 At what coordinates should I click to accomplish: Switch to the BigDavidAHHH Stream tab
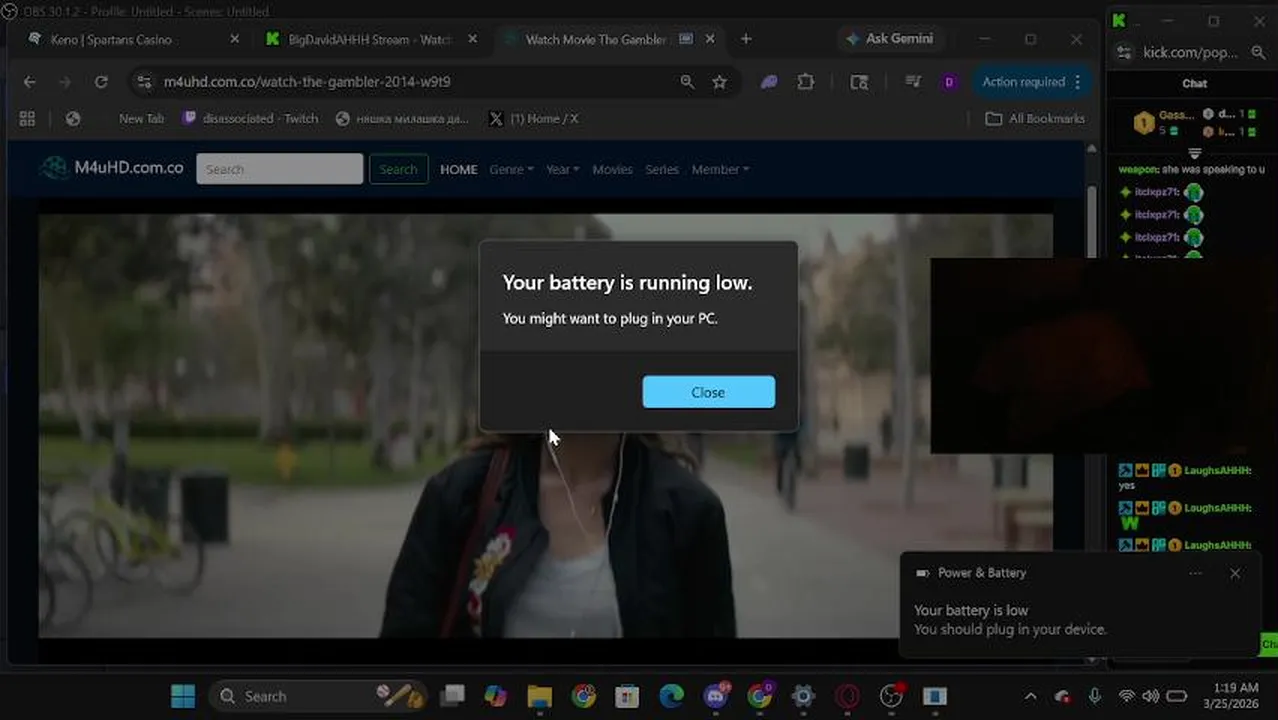pyautogui.click(x=370, y=39)
